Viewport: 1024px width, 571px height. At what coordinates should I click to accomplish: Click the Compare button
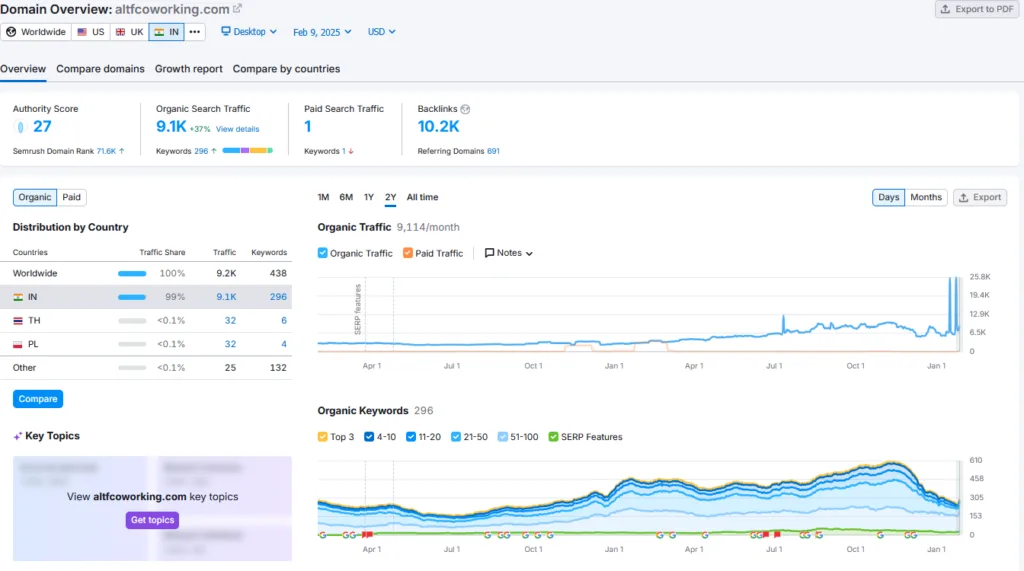[38, 399]
